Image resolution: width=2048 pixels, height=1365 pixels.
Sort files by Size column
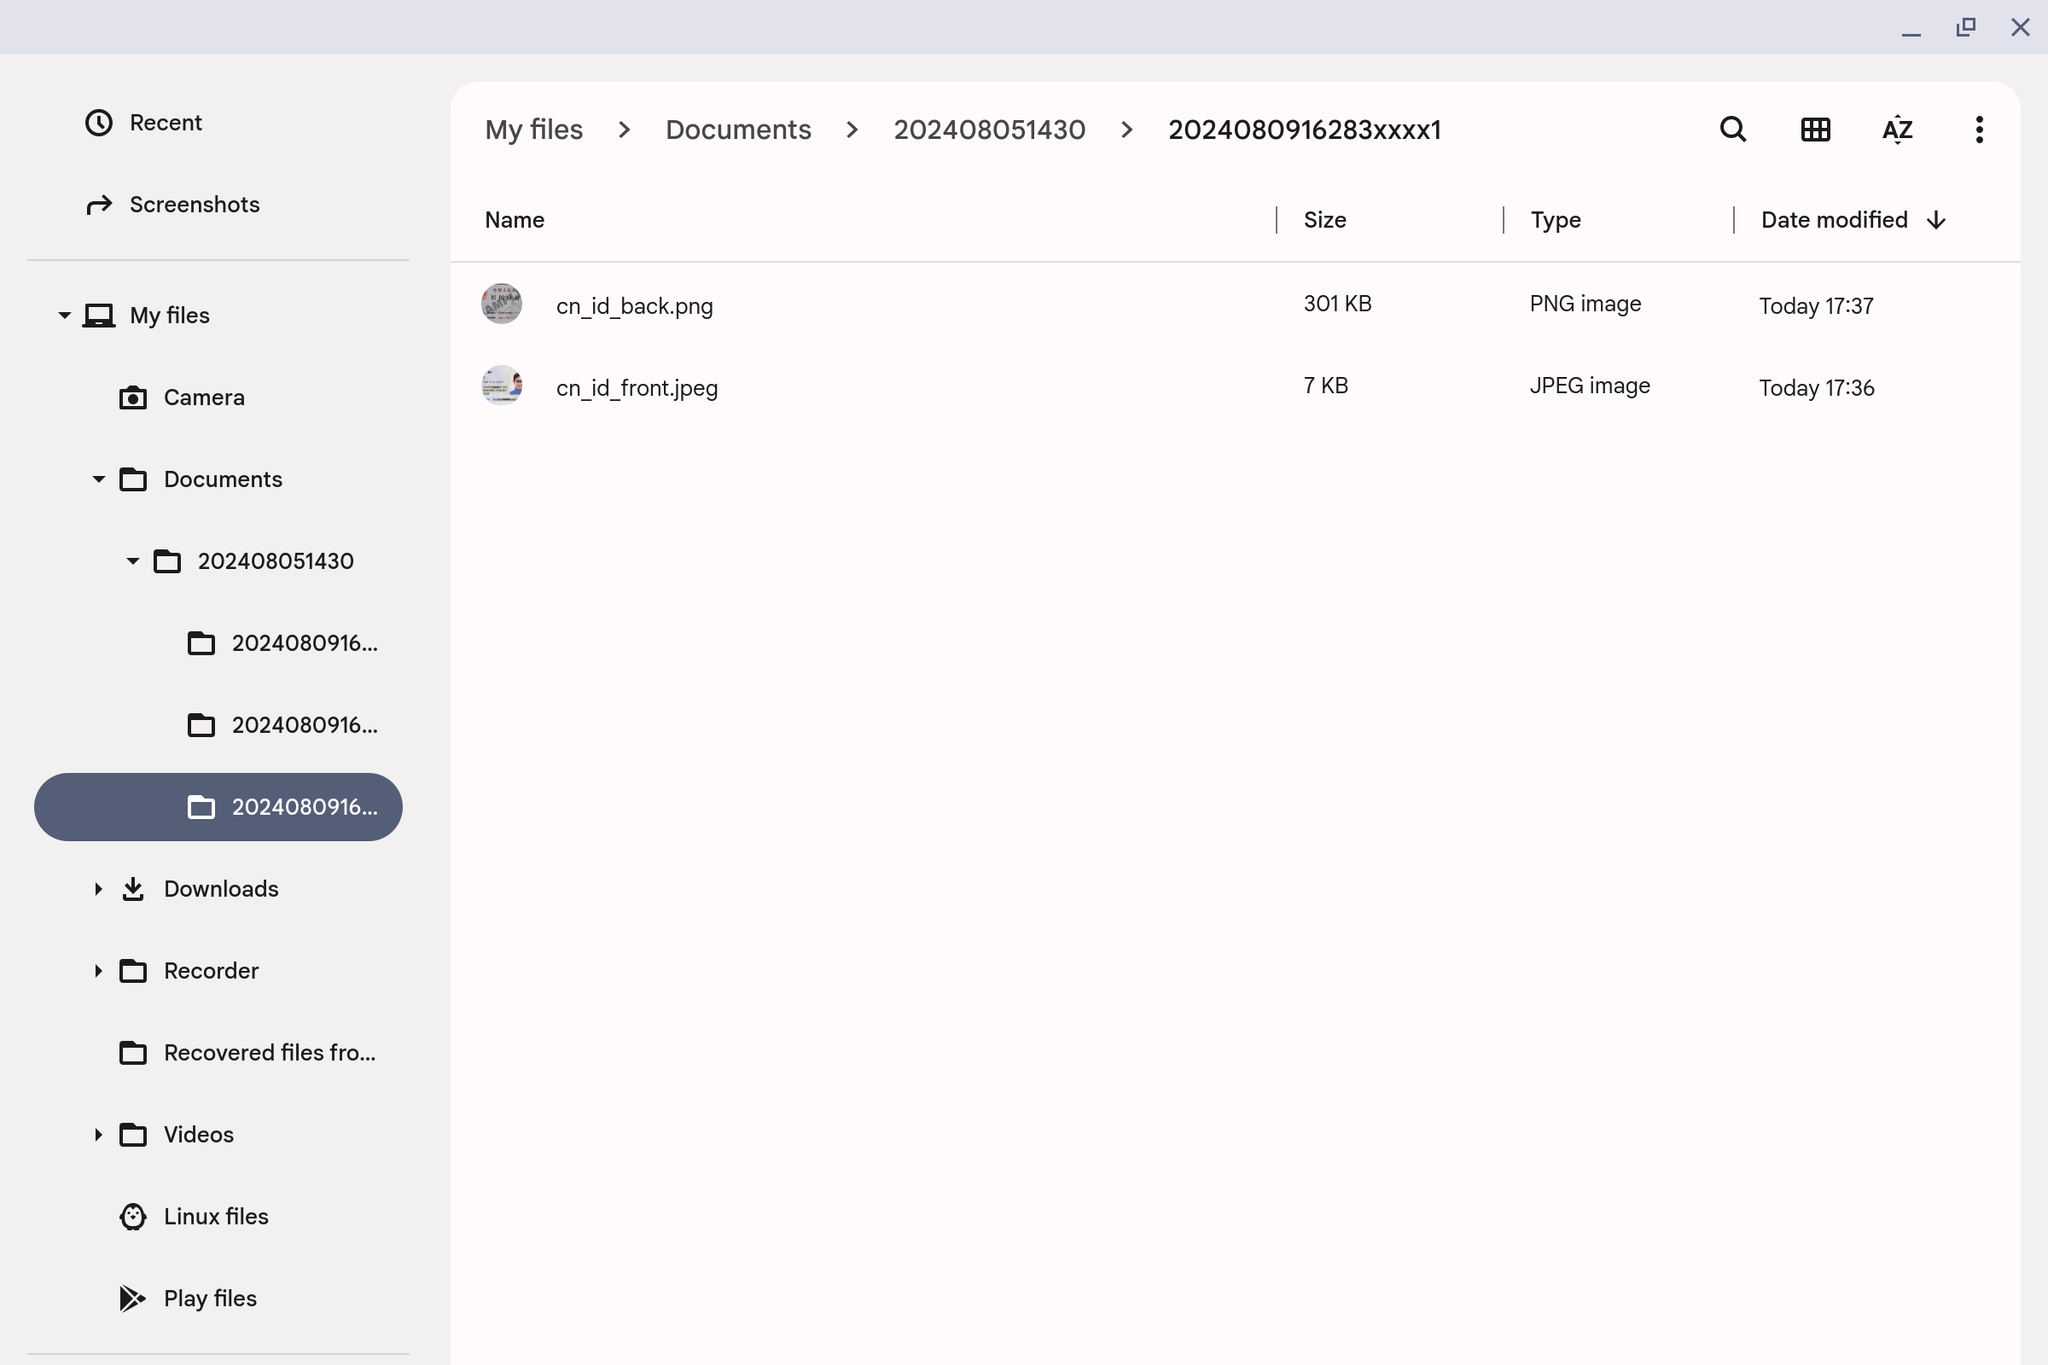pos(1324,220)
